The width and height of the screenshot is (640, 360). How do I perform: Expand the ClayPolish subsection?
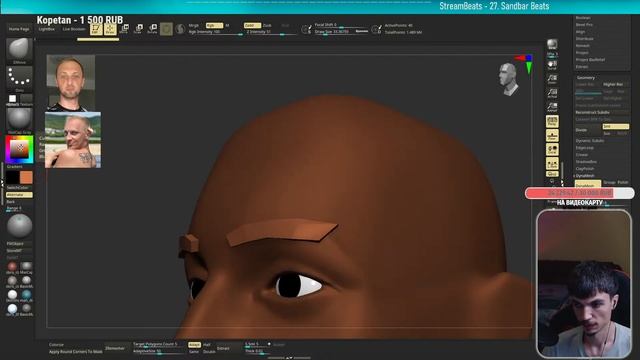click(x=585, y=169)
